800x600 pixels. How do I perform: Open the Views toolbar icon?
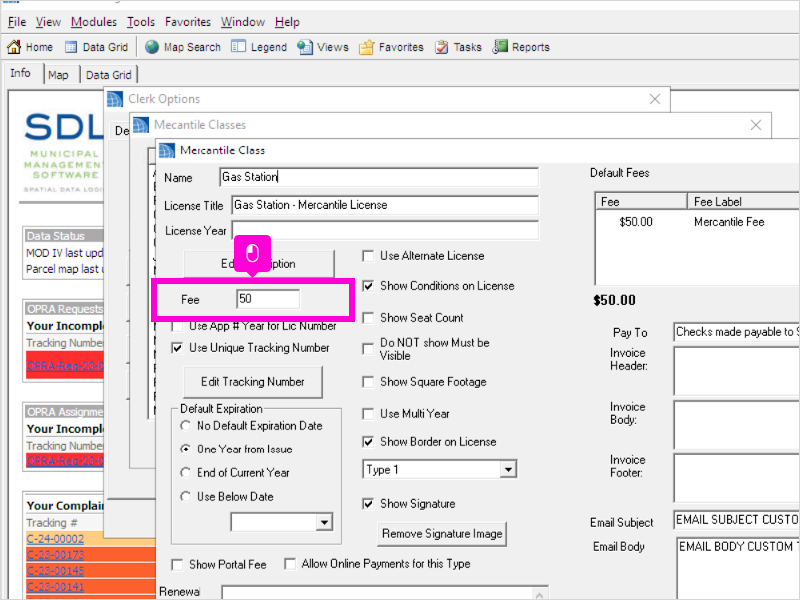305,47
